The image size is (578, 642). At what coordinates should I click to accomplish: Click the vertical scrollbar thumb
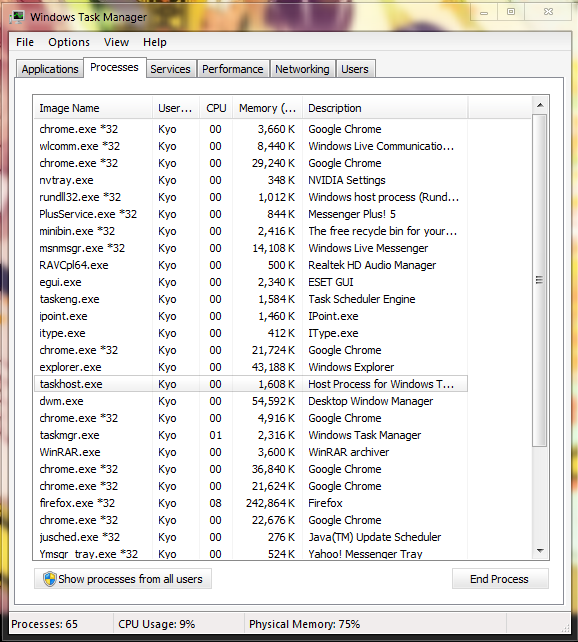point(540,280)
